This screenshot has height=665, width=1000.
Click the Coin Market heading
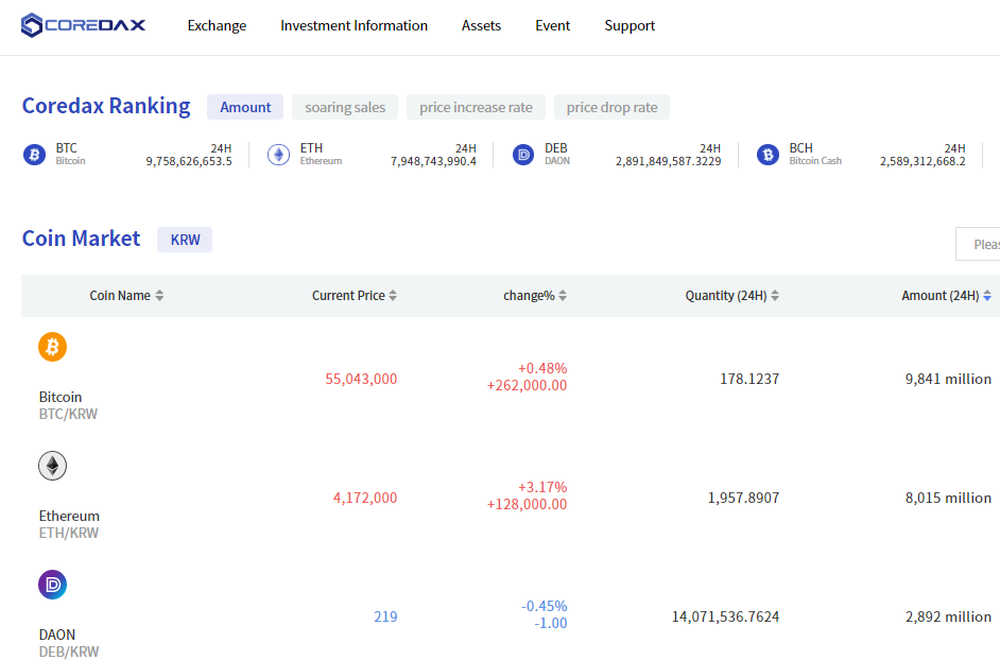(x=81, y=238)
